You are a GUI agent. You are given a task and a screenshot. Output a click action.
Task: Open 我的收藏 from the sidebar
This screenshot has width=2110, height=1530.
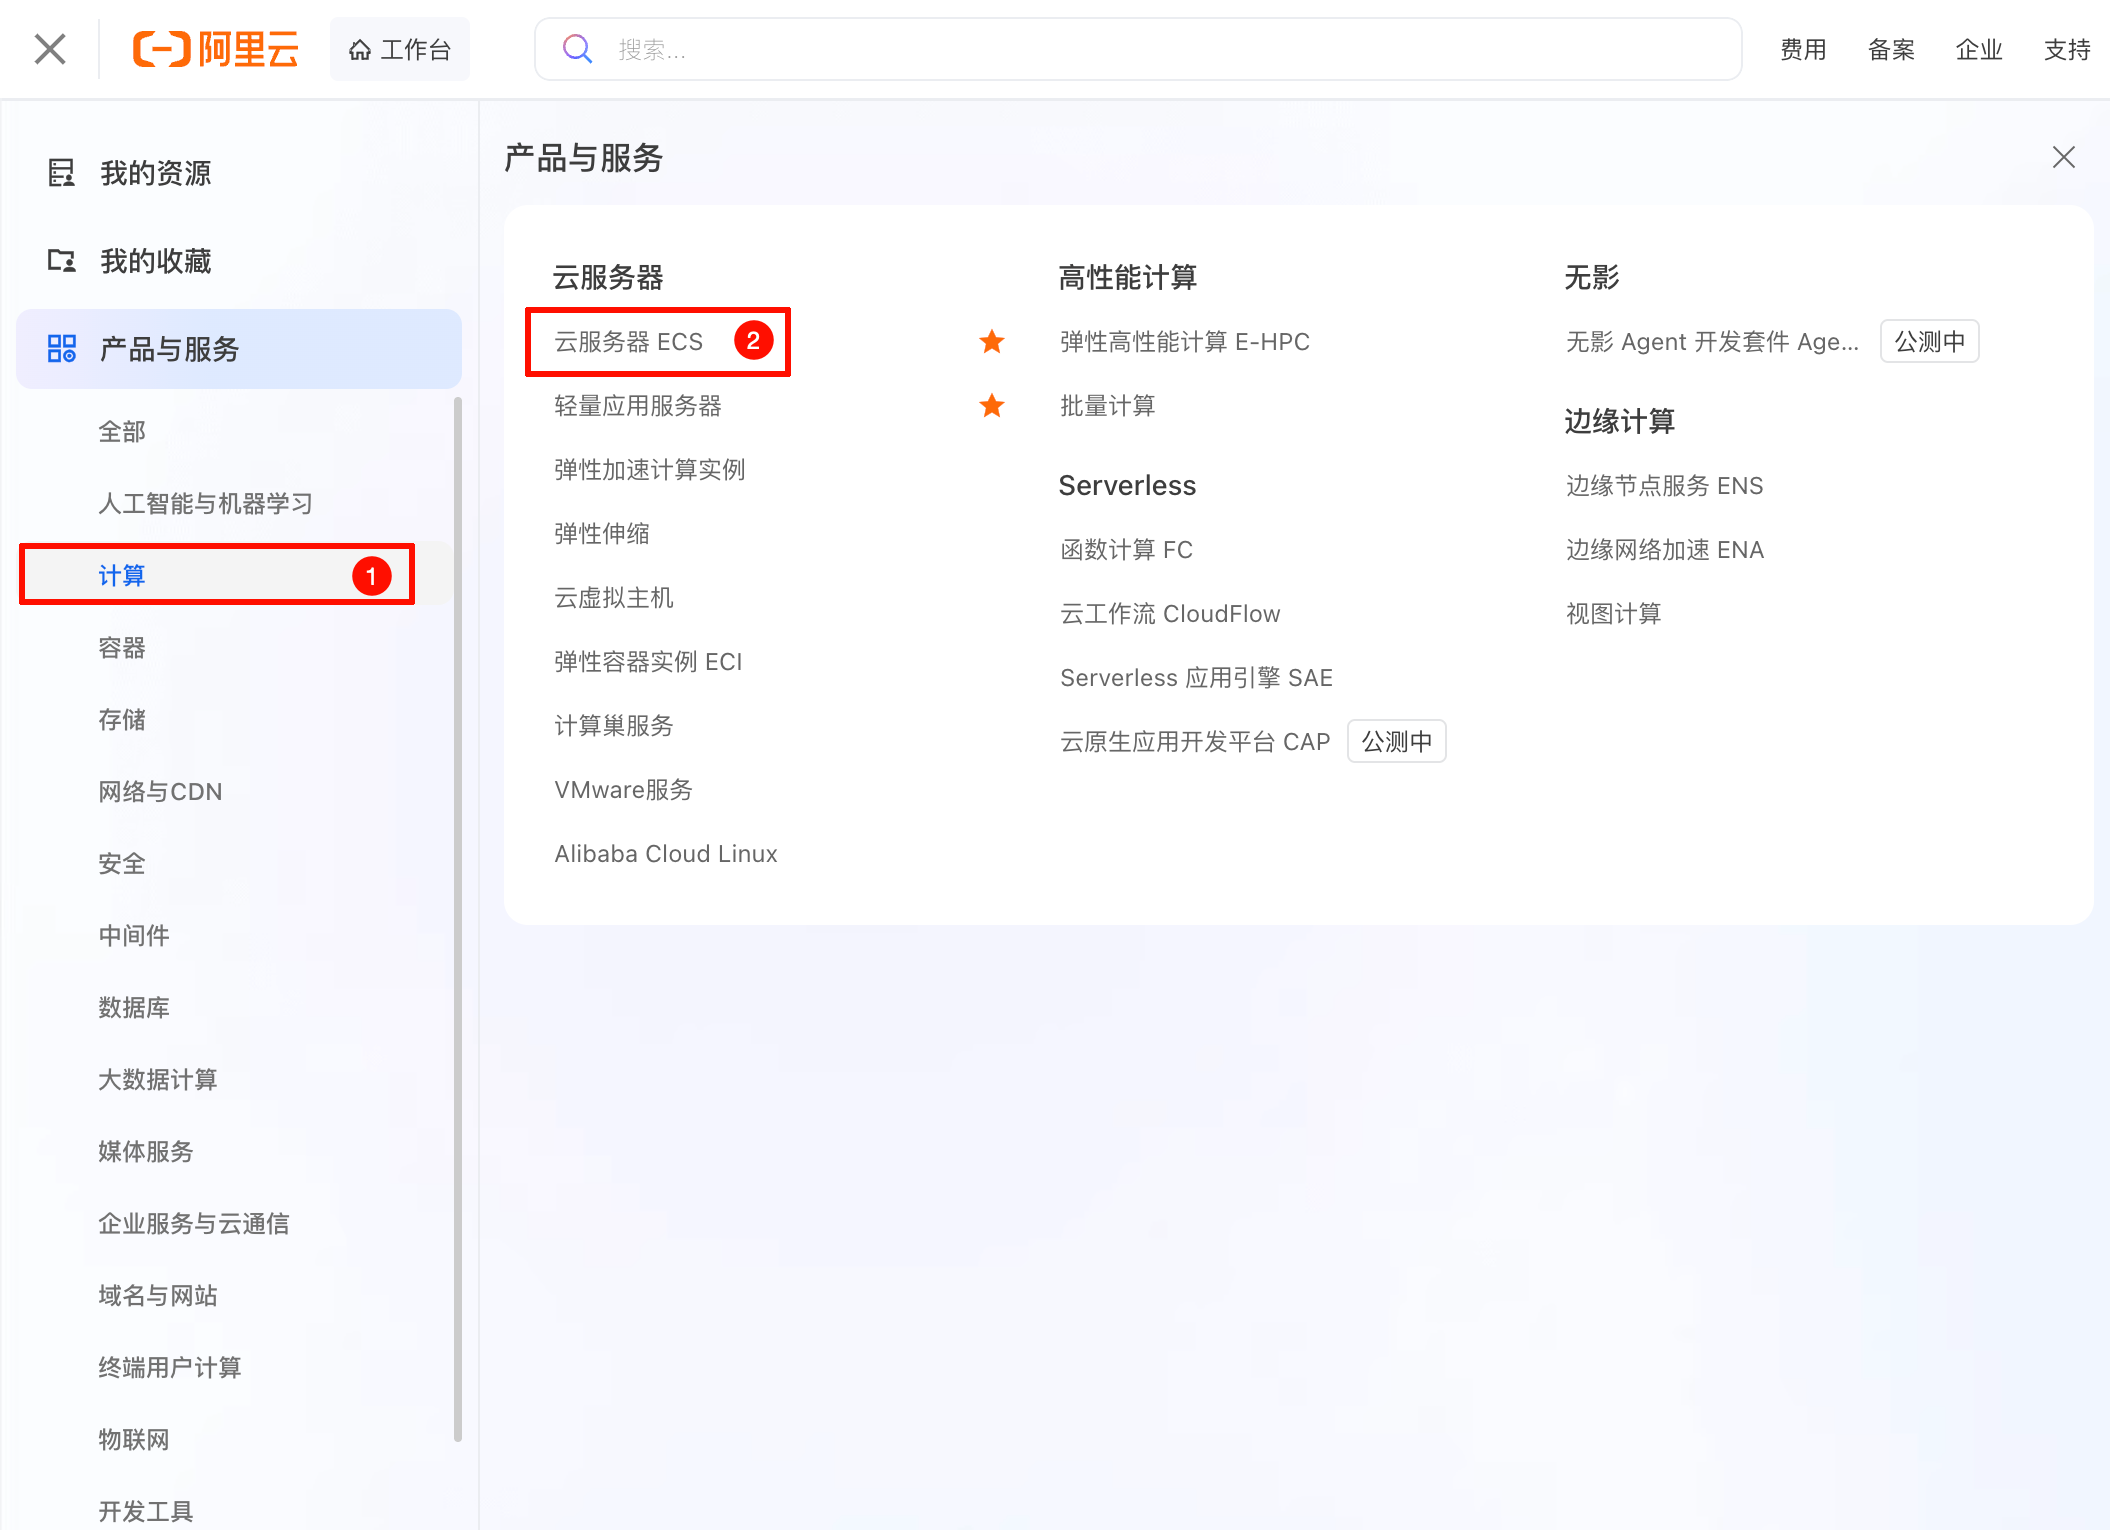click(155, 261)
